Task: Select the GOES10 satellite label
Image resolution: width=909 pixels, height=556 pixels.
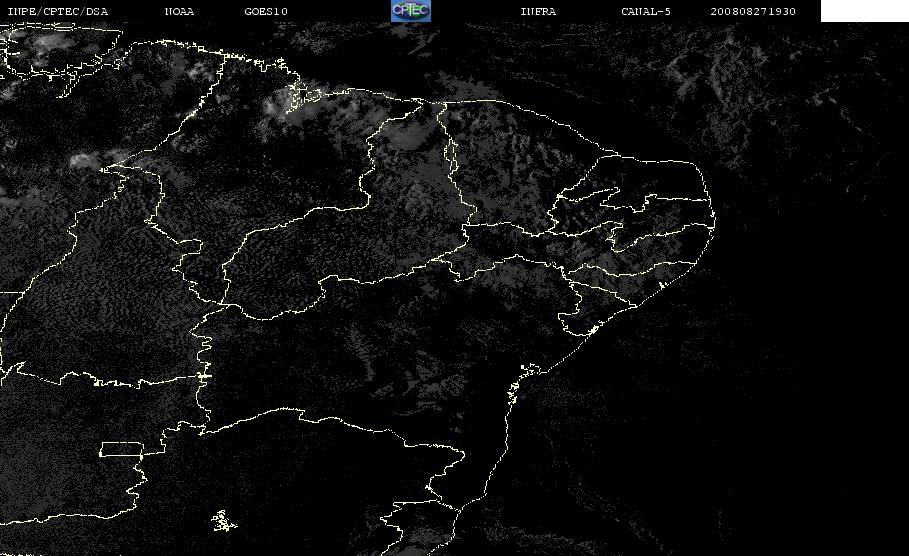Action: pos(266,12)
